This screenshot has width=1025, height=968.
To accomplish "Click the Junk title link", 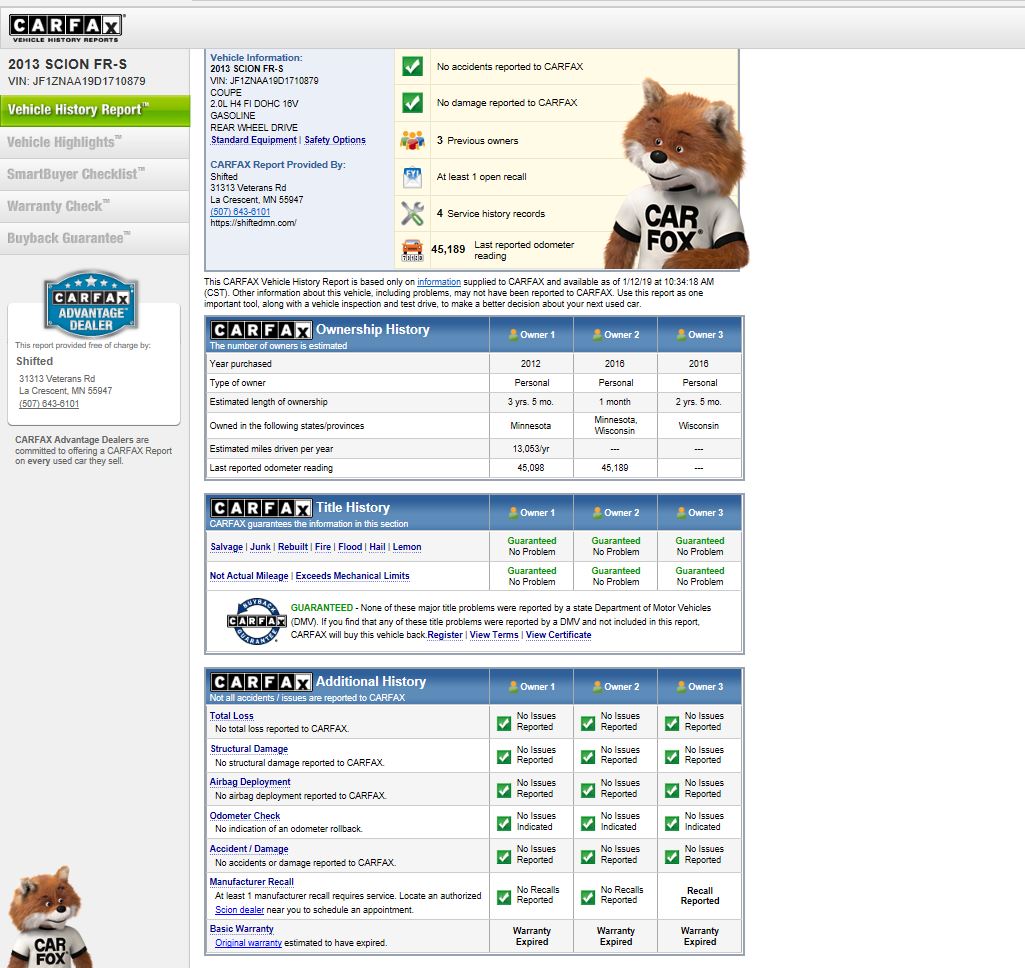I will tap(260, 547).
